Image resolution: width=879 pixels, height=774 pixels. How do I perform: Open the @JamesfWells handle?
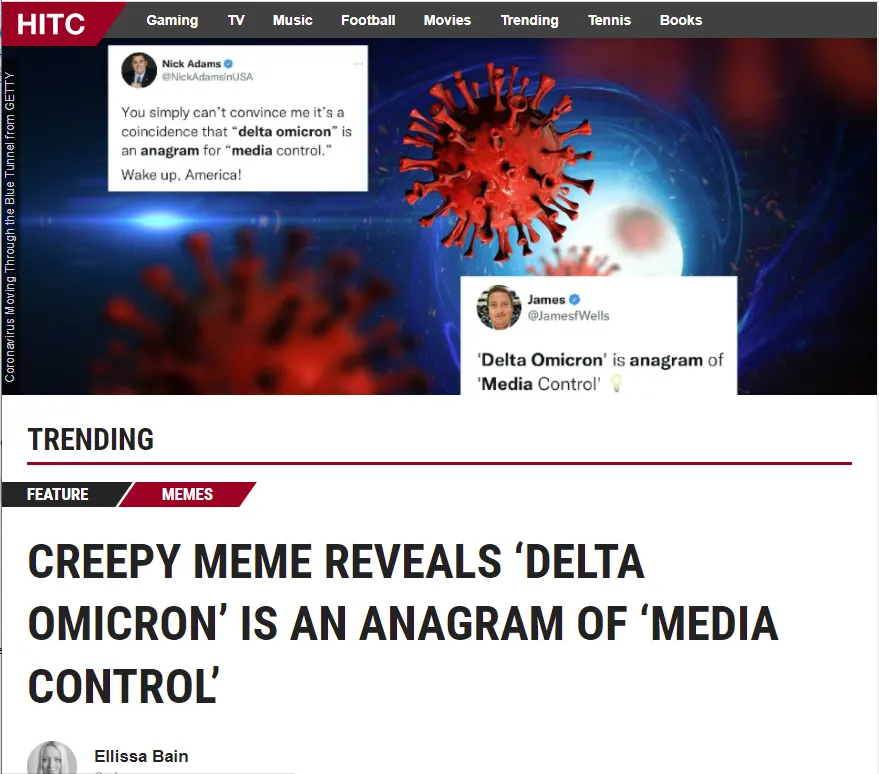568,316
